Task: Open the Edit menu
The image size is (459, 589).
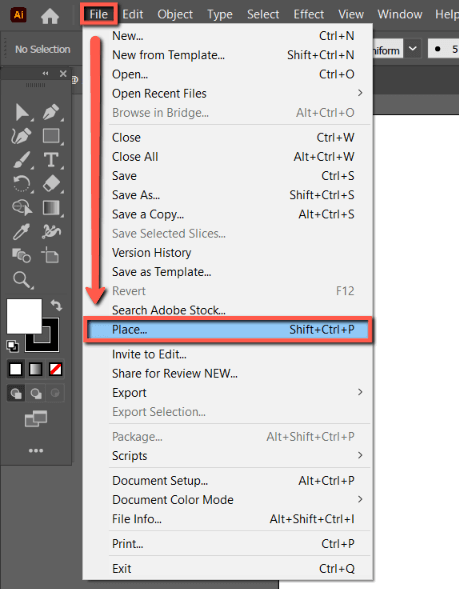Action: [133, 14]
